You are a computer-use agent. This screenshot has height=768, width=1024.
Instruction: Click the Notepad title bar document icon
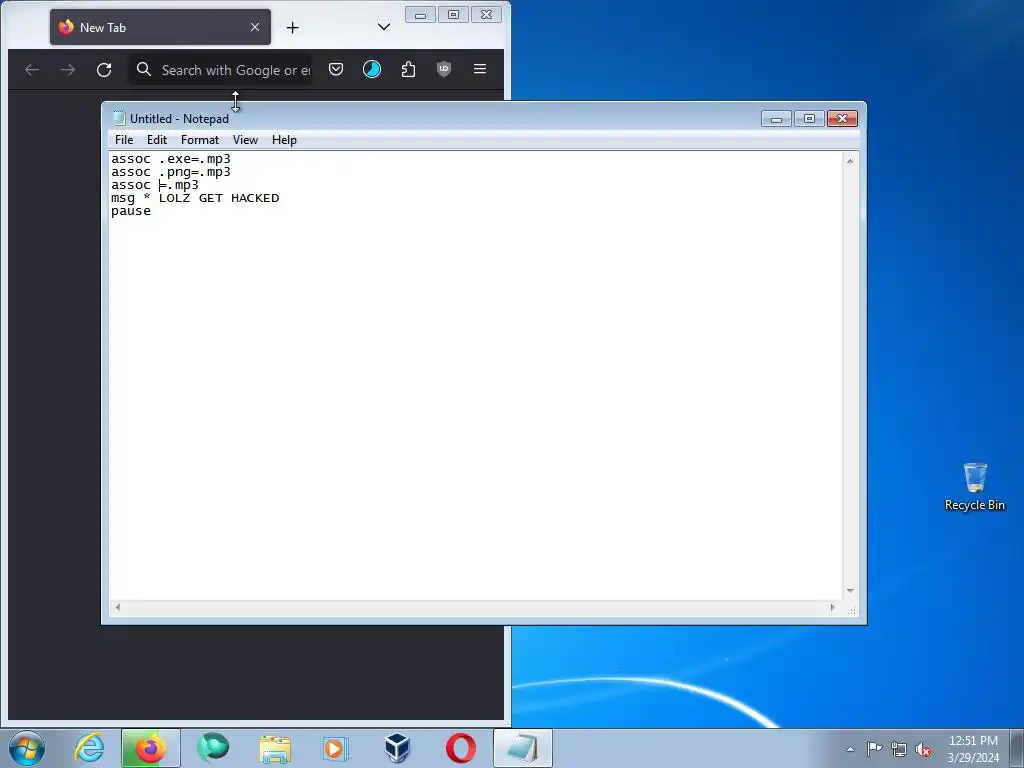[119, 118]
